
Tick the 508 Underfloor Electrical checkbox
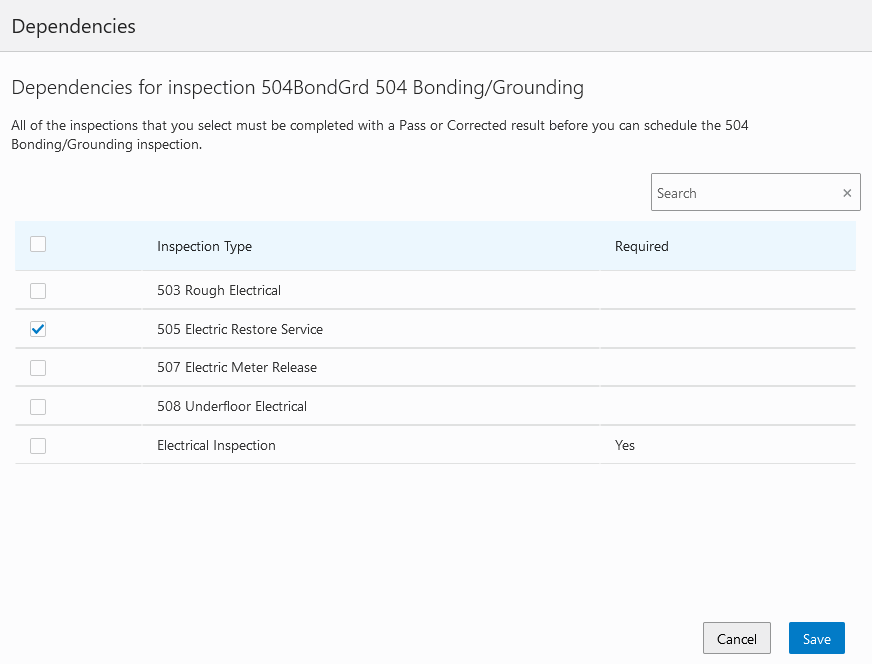point(38,407)
